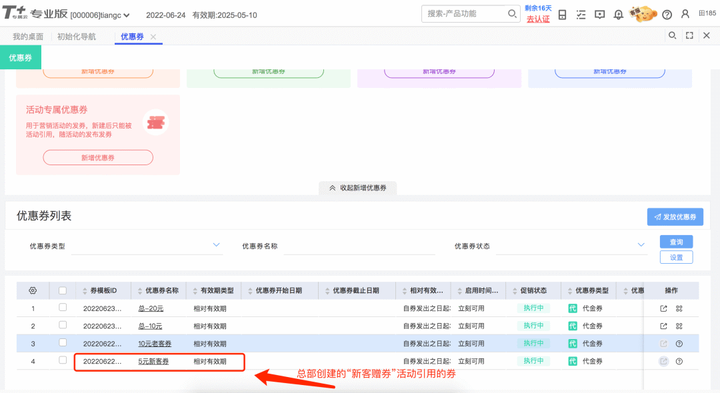This screenshot has width=720, height=393.
Task: Click 执行中 status in 总-20元 row
Action: pos(533,308)
